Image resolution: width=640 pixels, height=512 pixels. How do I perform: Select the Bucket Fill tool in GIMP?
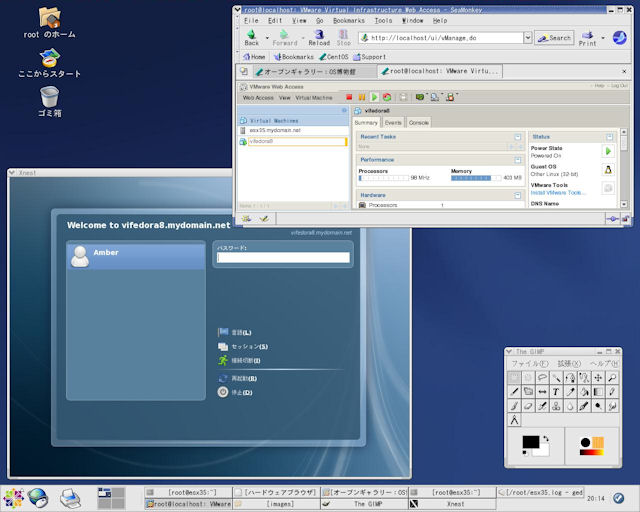[584, 392]
